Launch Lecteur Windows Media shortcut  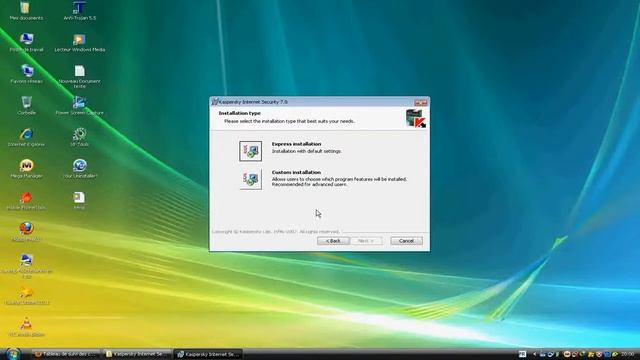(80, 42)
